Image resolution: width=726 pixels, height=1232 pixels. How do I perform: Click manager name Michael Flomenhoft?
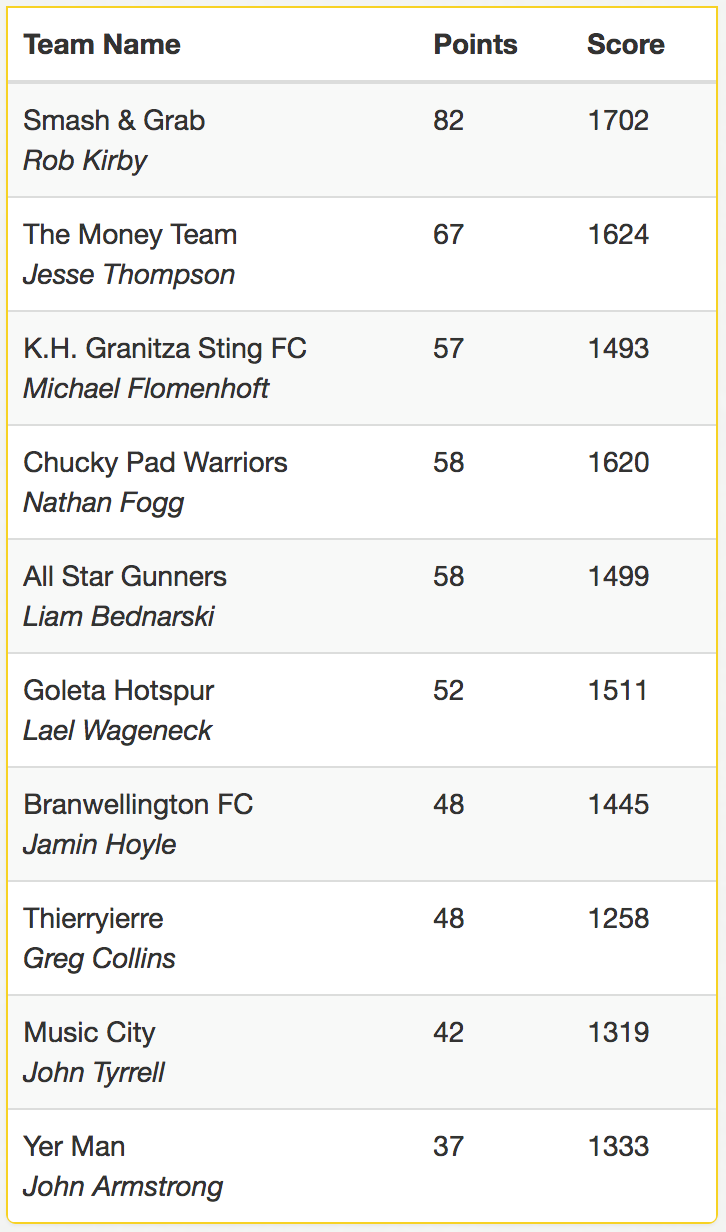coord(146,388)
